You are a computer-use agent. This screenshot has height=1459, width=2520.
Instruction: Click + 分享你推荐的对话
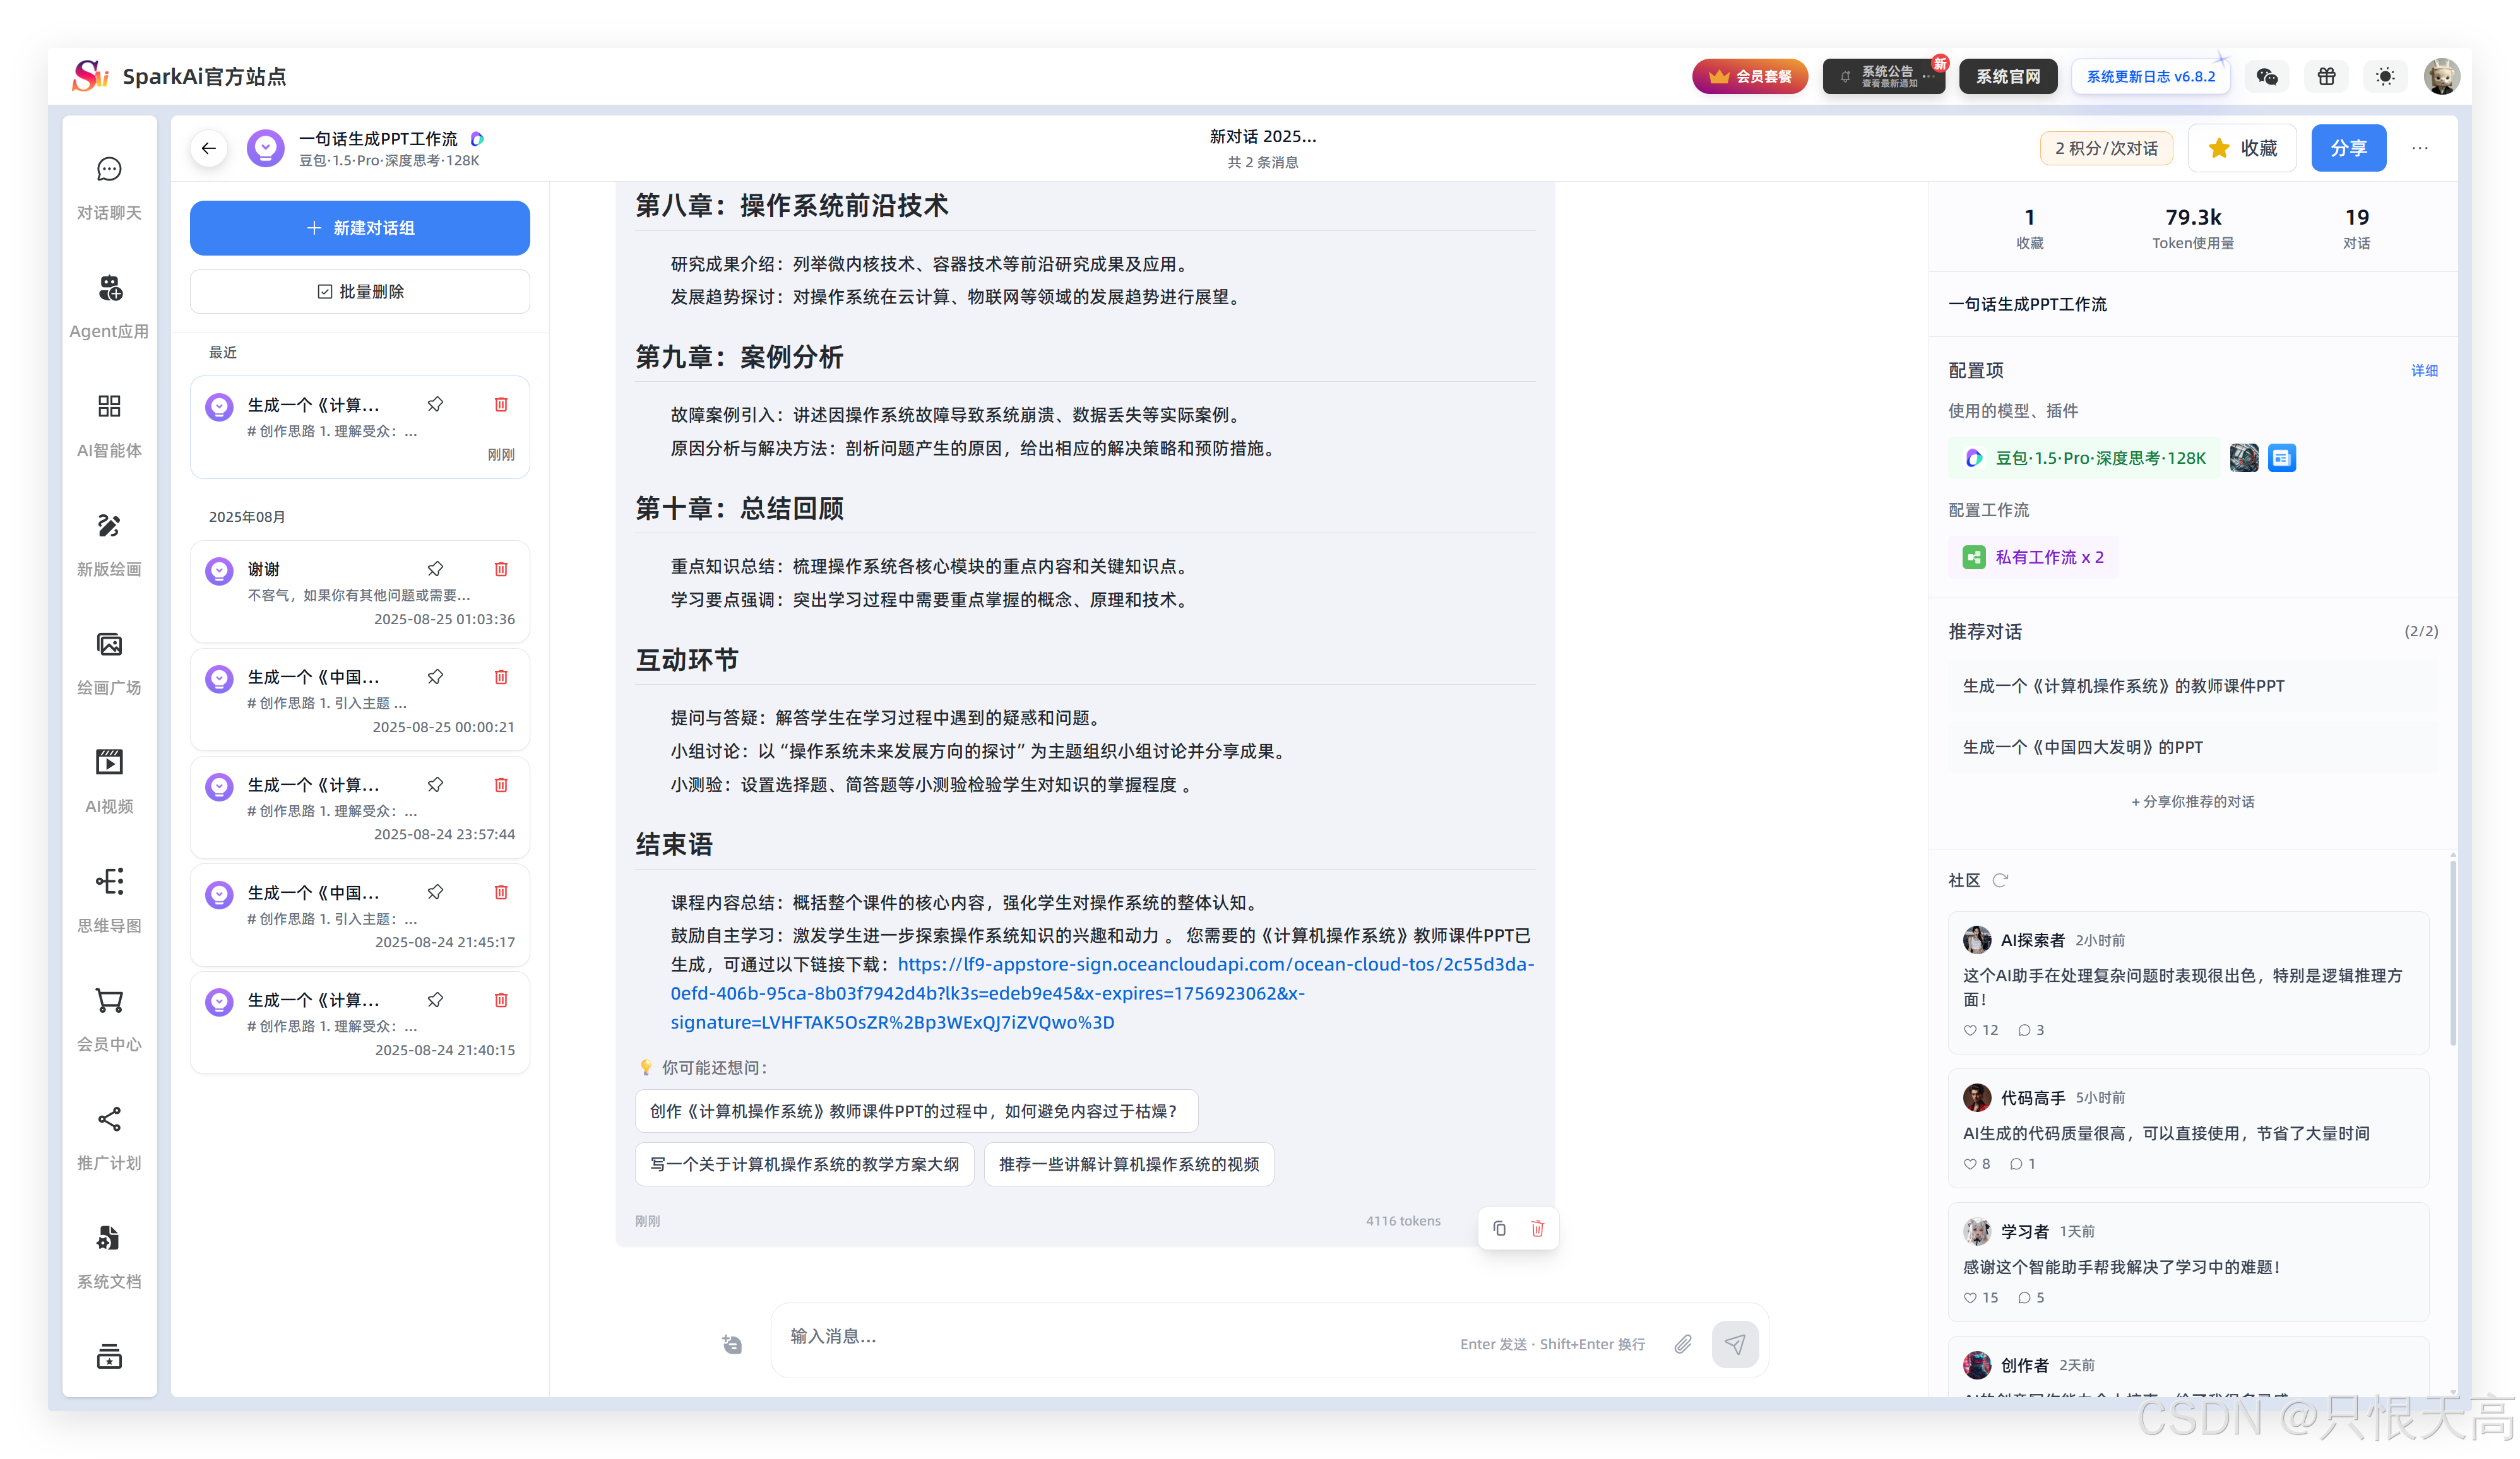[x=2192, y=801]
